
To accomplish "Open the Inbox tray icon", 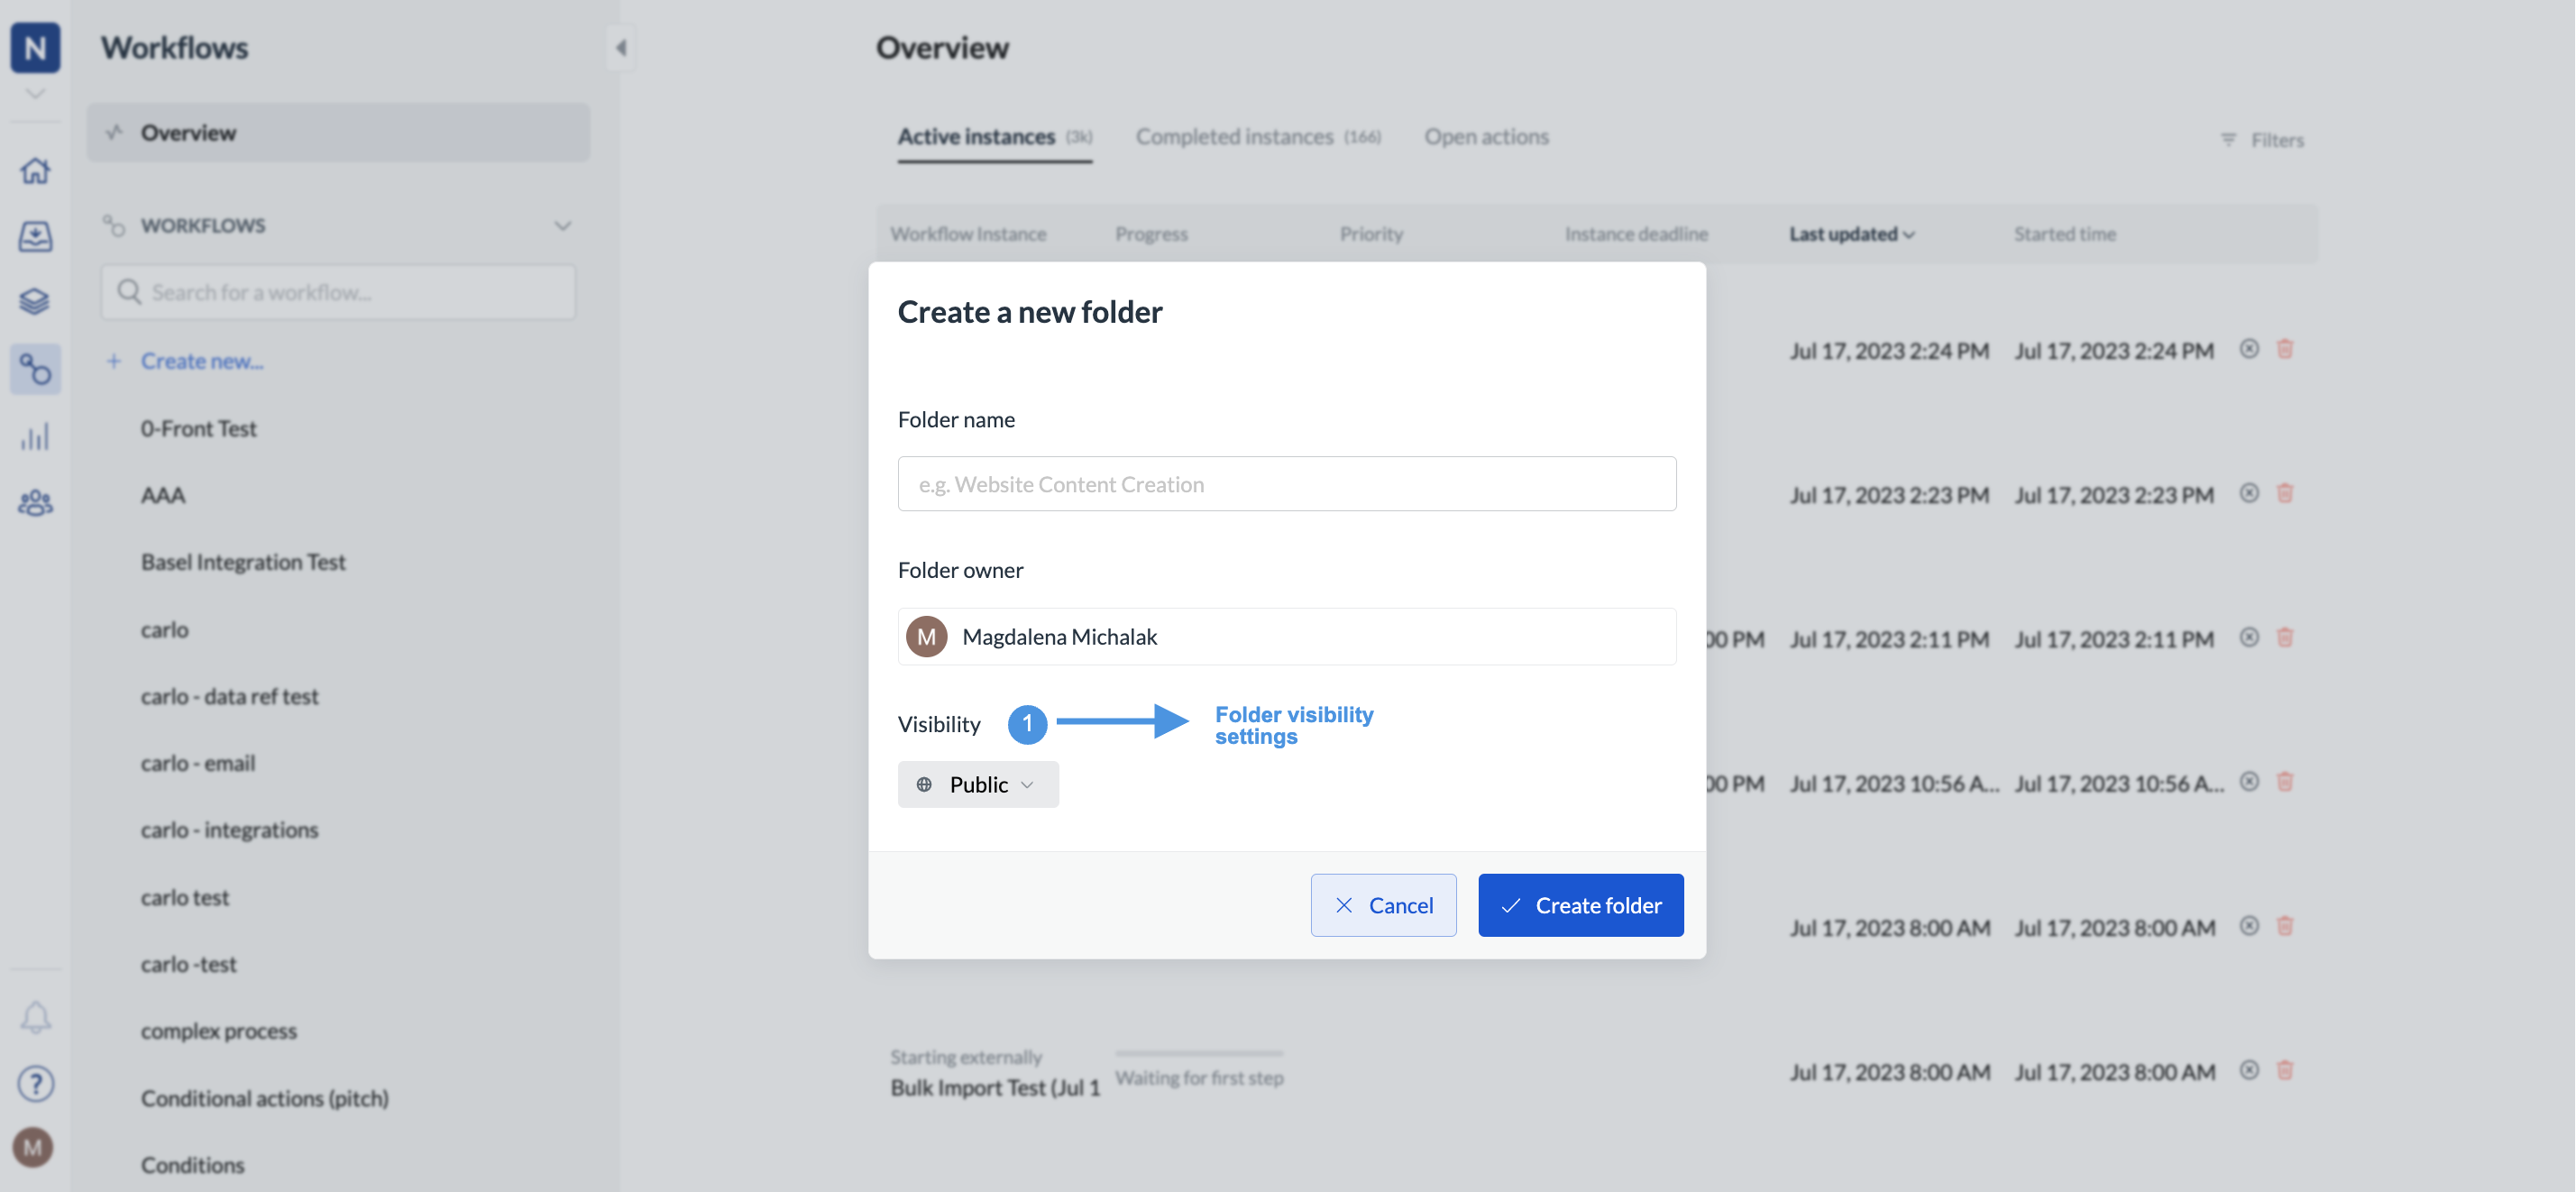I will click(35, 236).
